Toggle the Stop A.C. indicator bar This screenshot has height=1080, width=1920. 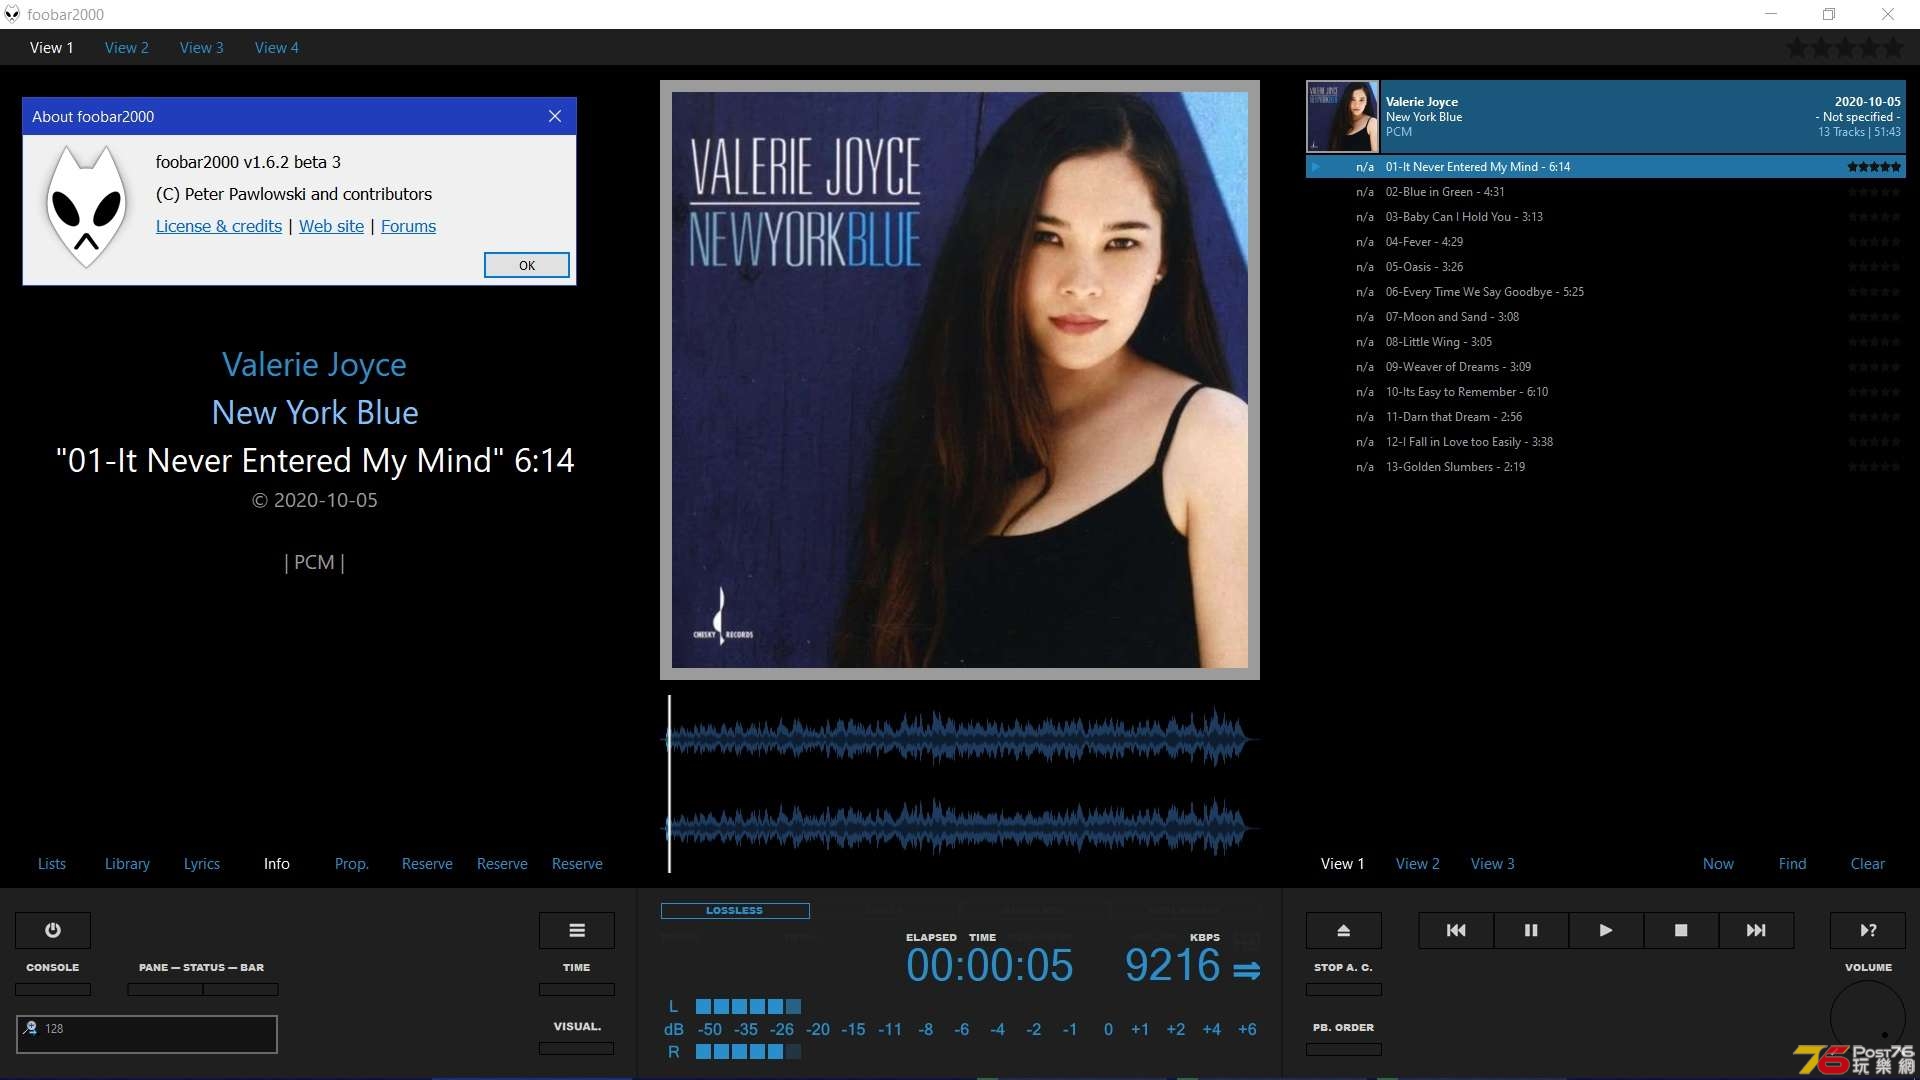[x=1344, y=989]
